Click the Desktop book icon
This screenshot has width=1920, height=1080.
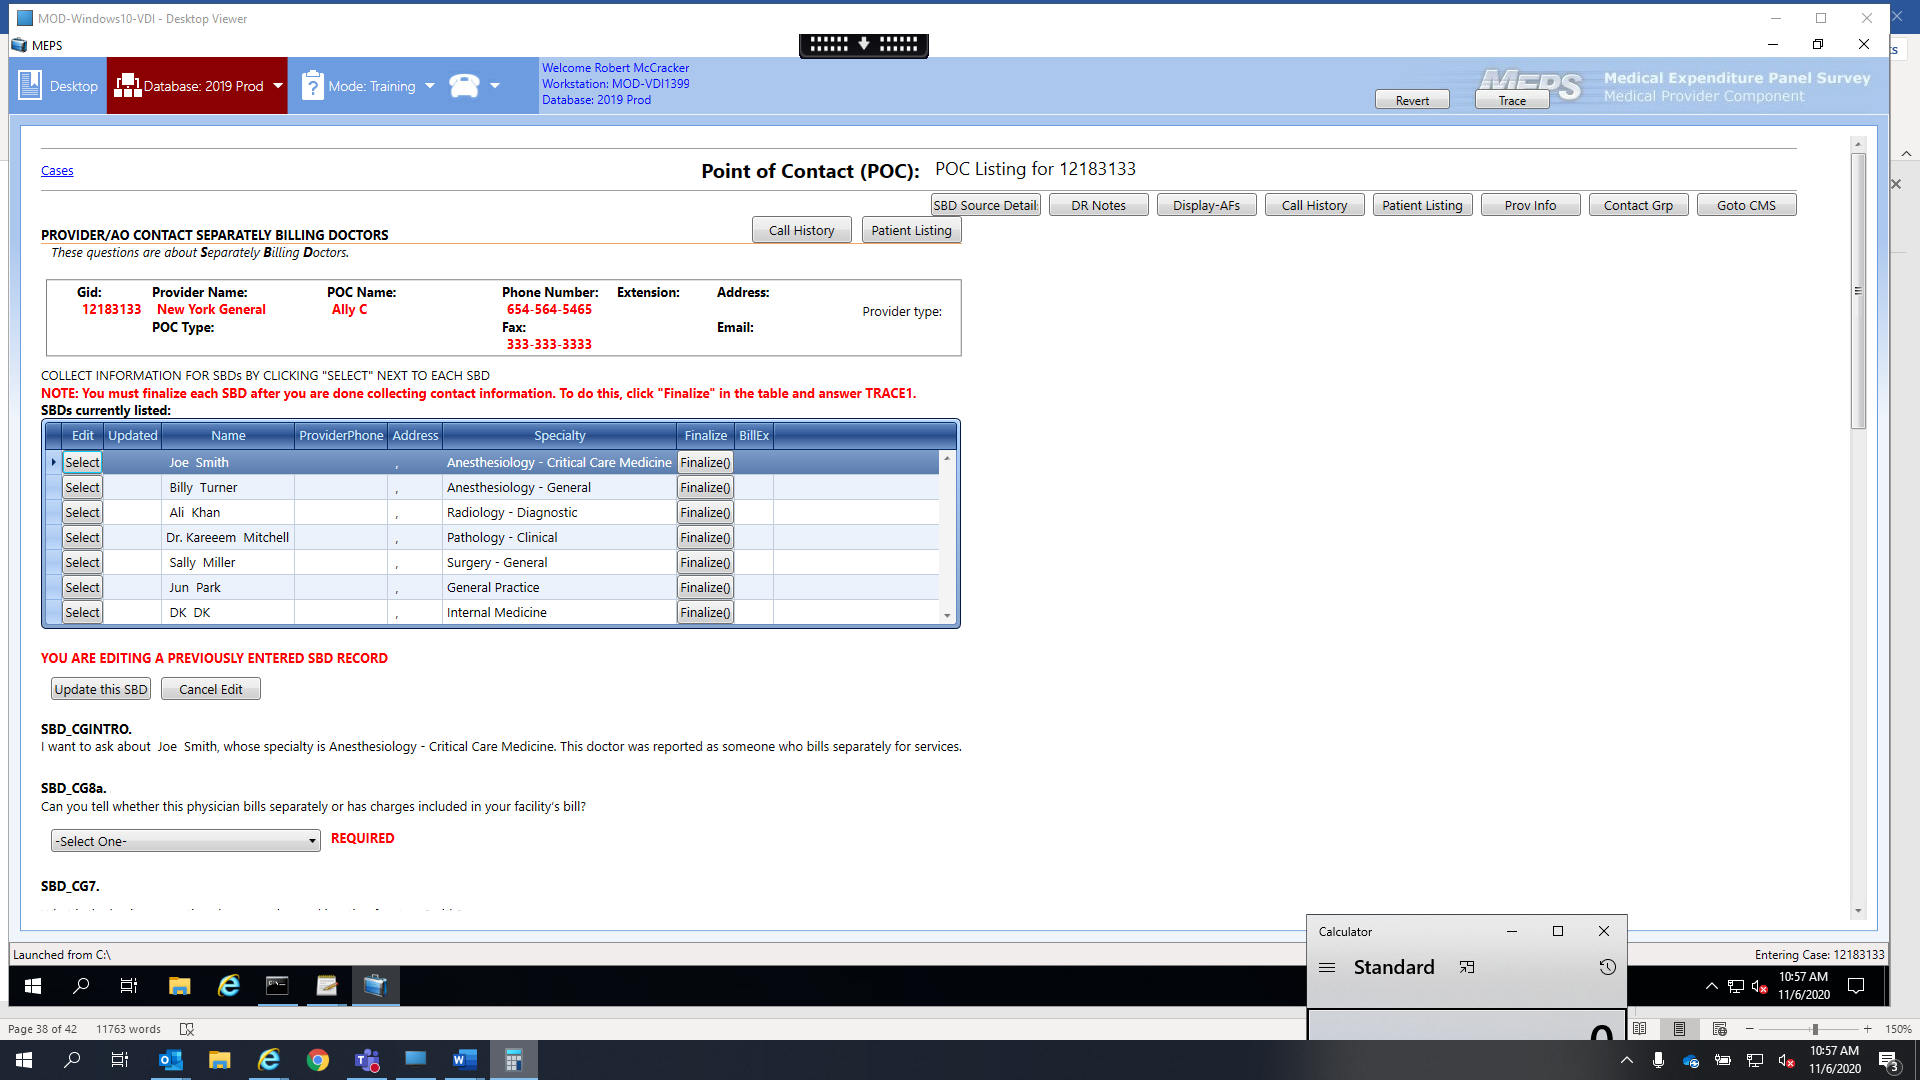point(30,85)
